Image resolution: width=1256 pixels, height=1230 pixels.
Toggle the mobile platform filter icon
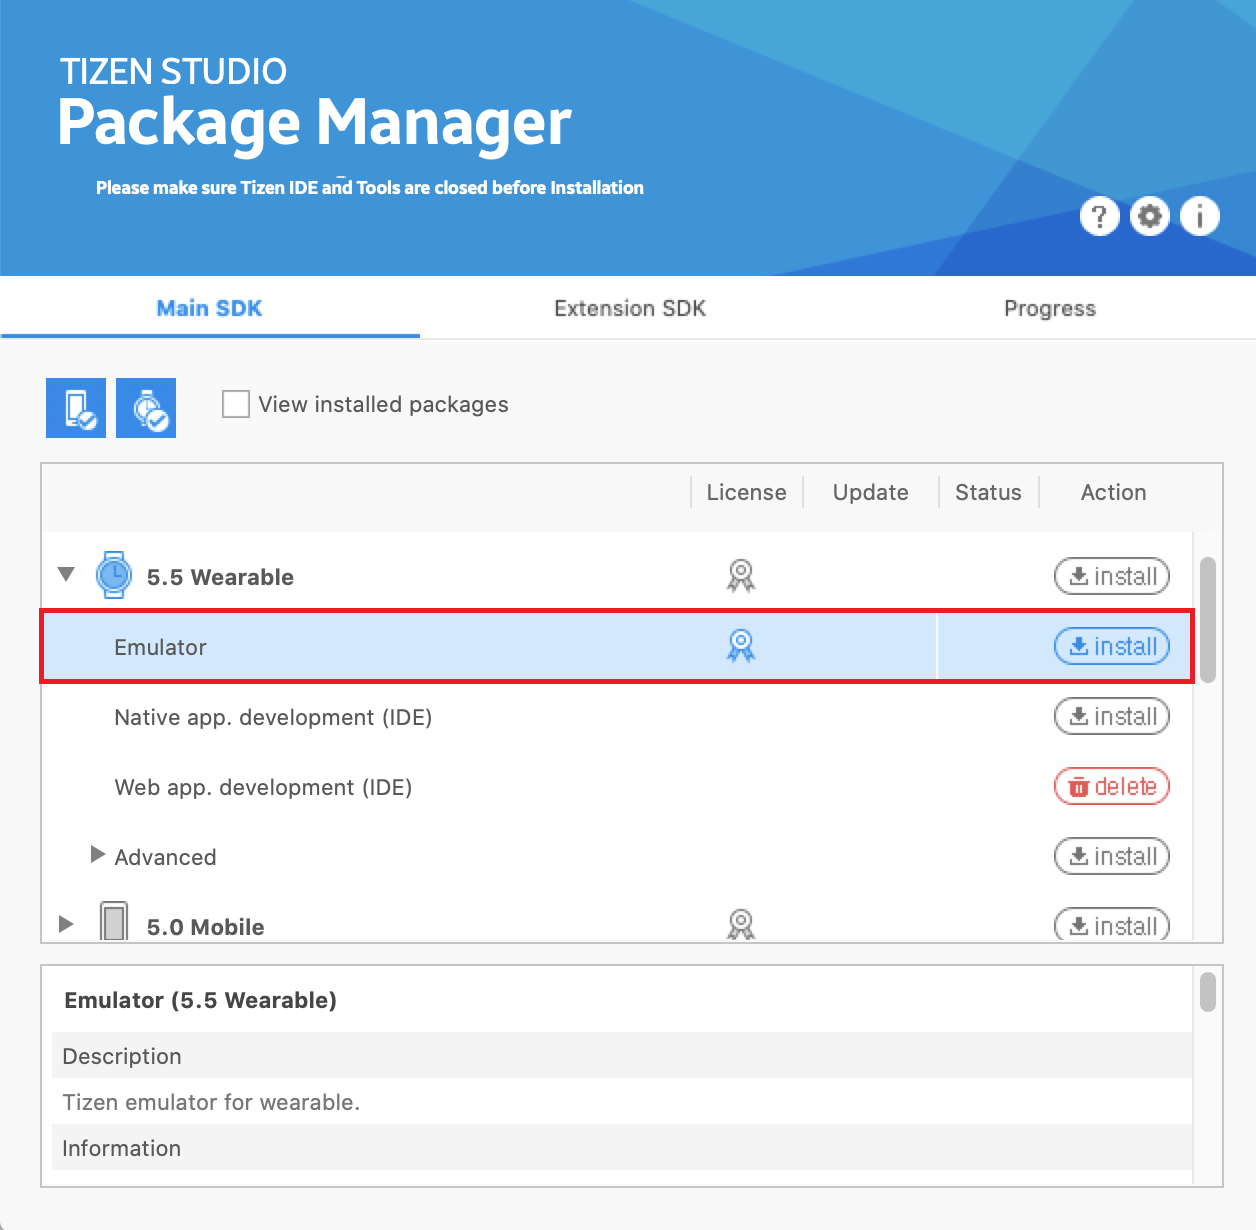click(76, 408)
